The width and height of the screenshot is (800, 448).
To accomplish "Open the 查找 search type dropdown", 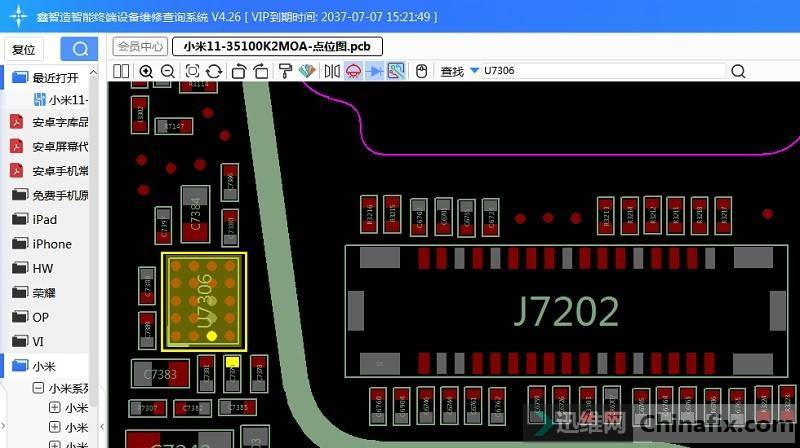I will pyautogui.click(x=474, y=71).
